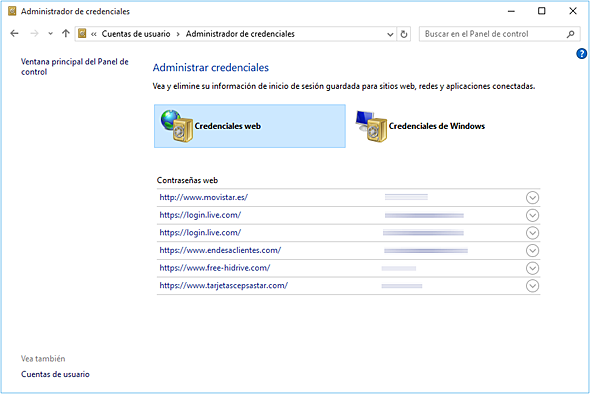The width and height of the screenshot is (590, 394).
Task: Open Ventana principal del Panel de control
Action: point(75,67)
